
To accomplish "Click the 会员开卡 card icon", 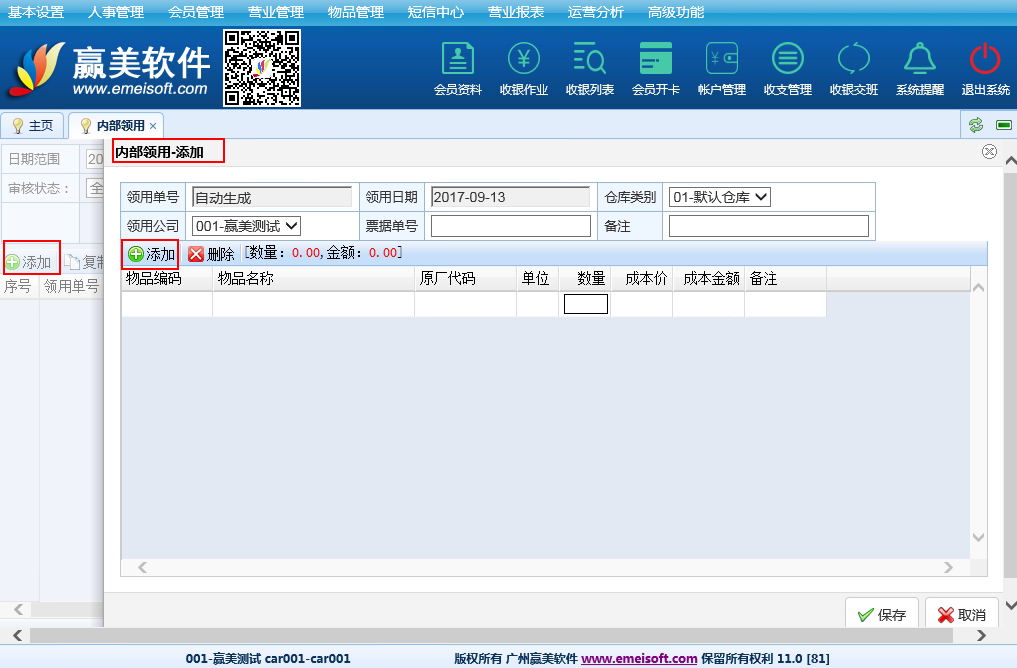I will coord(655,60).
